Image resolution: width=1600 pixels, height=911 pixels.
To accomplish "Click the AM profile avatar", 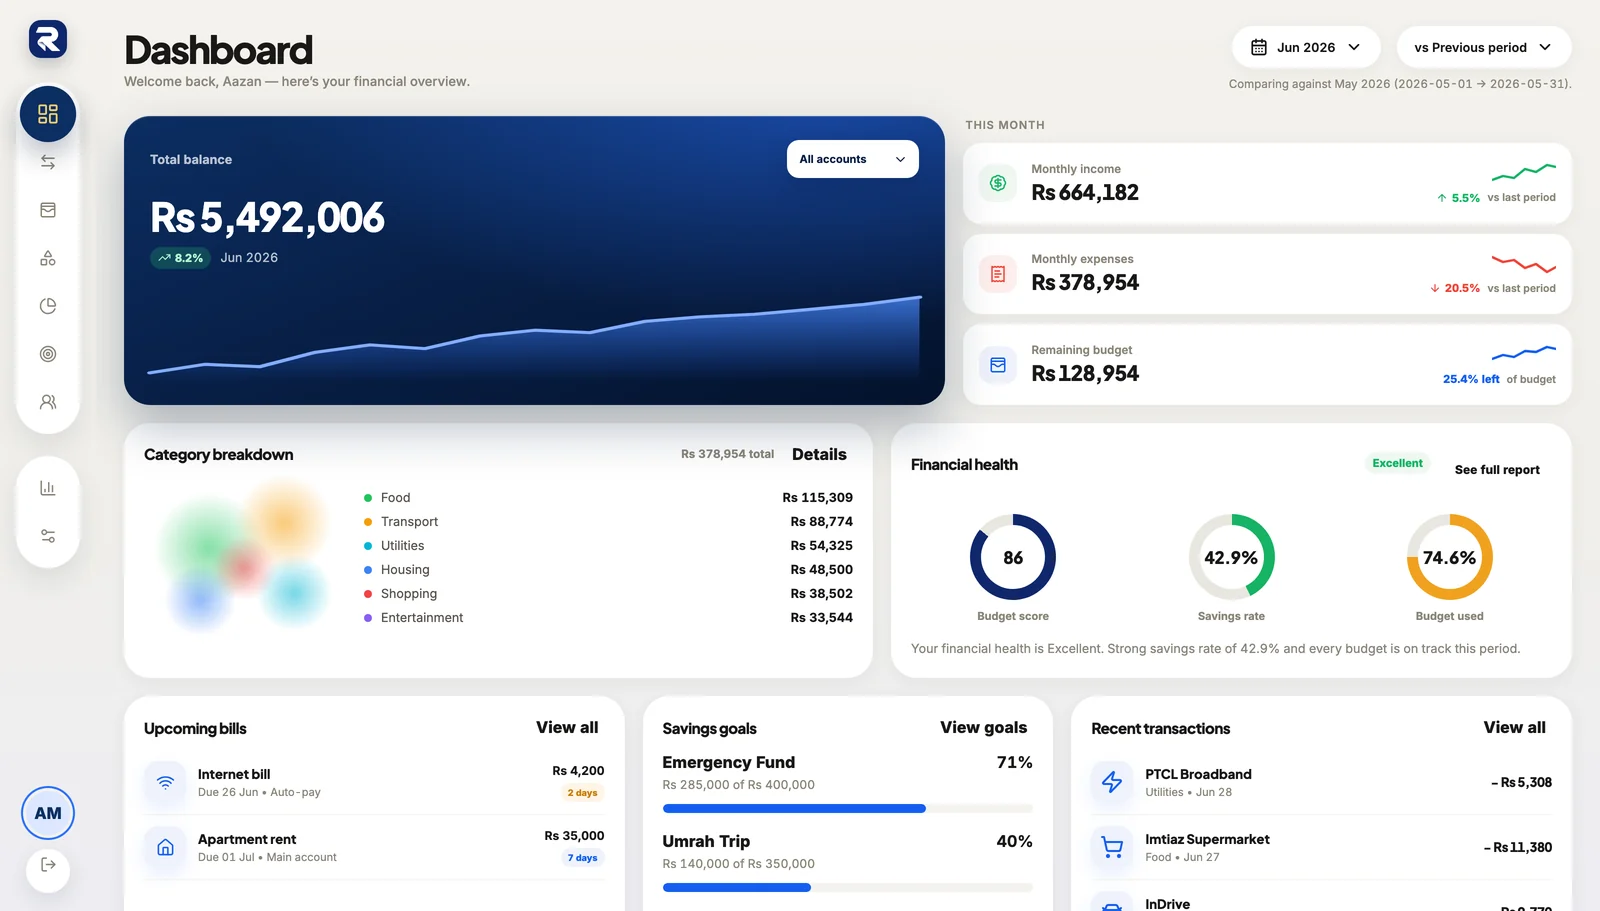I will point(48,813).
